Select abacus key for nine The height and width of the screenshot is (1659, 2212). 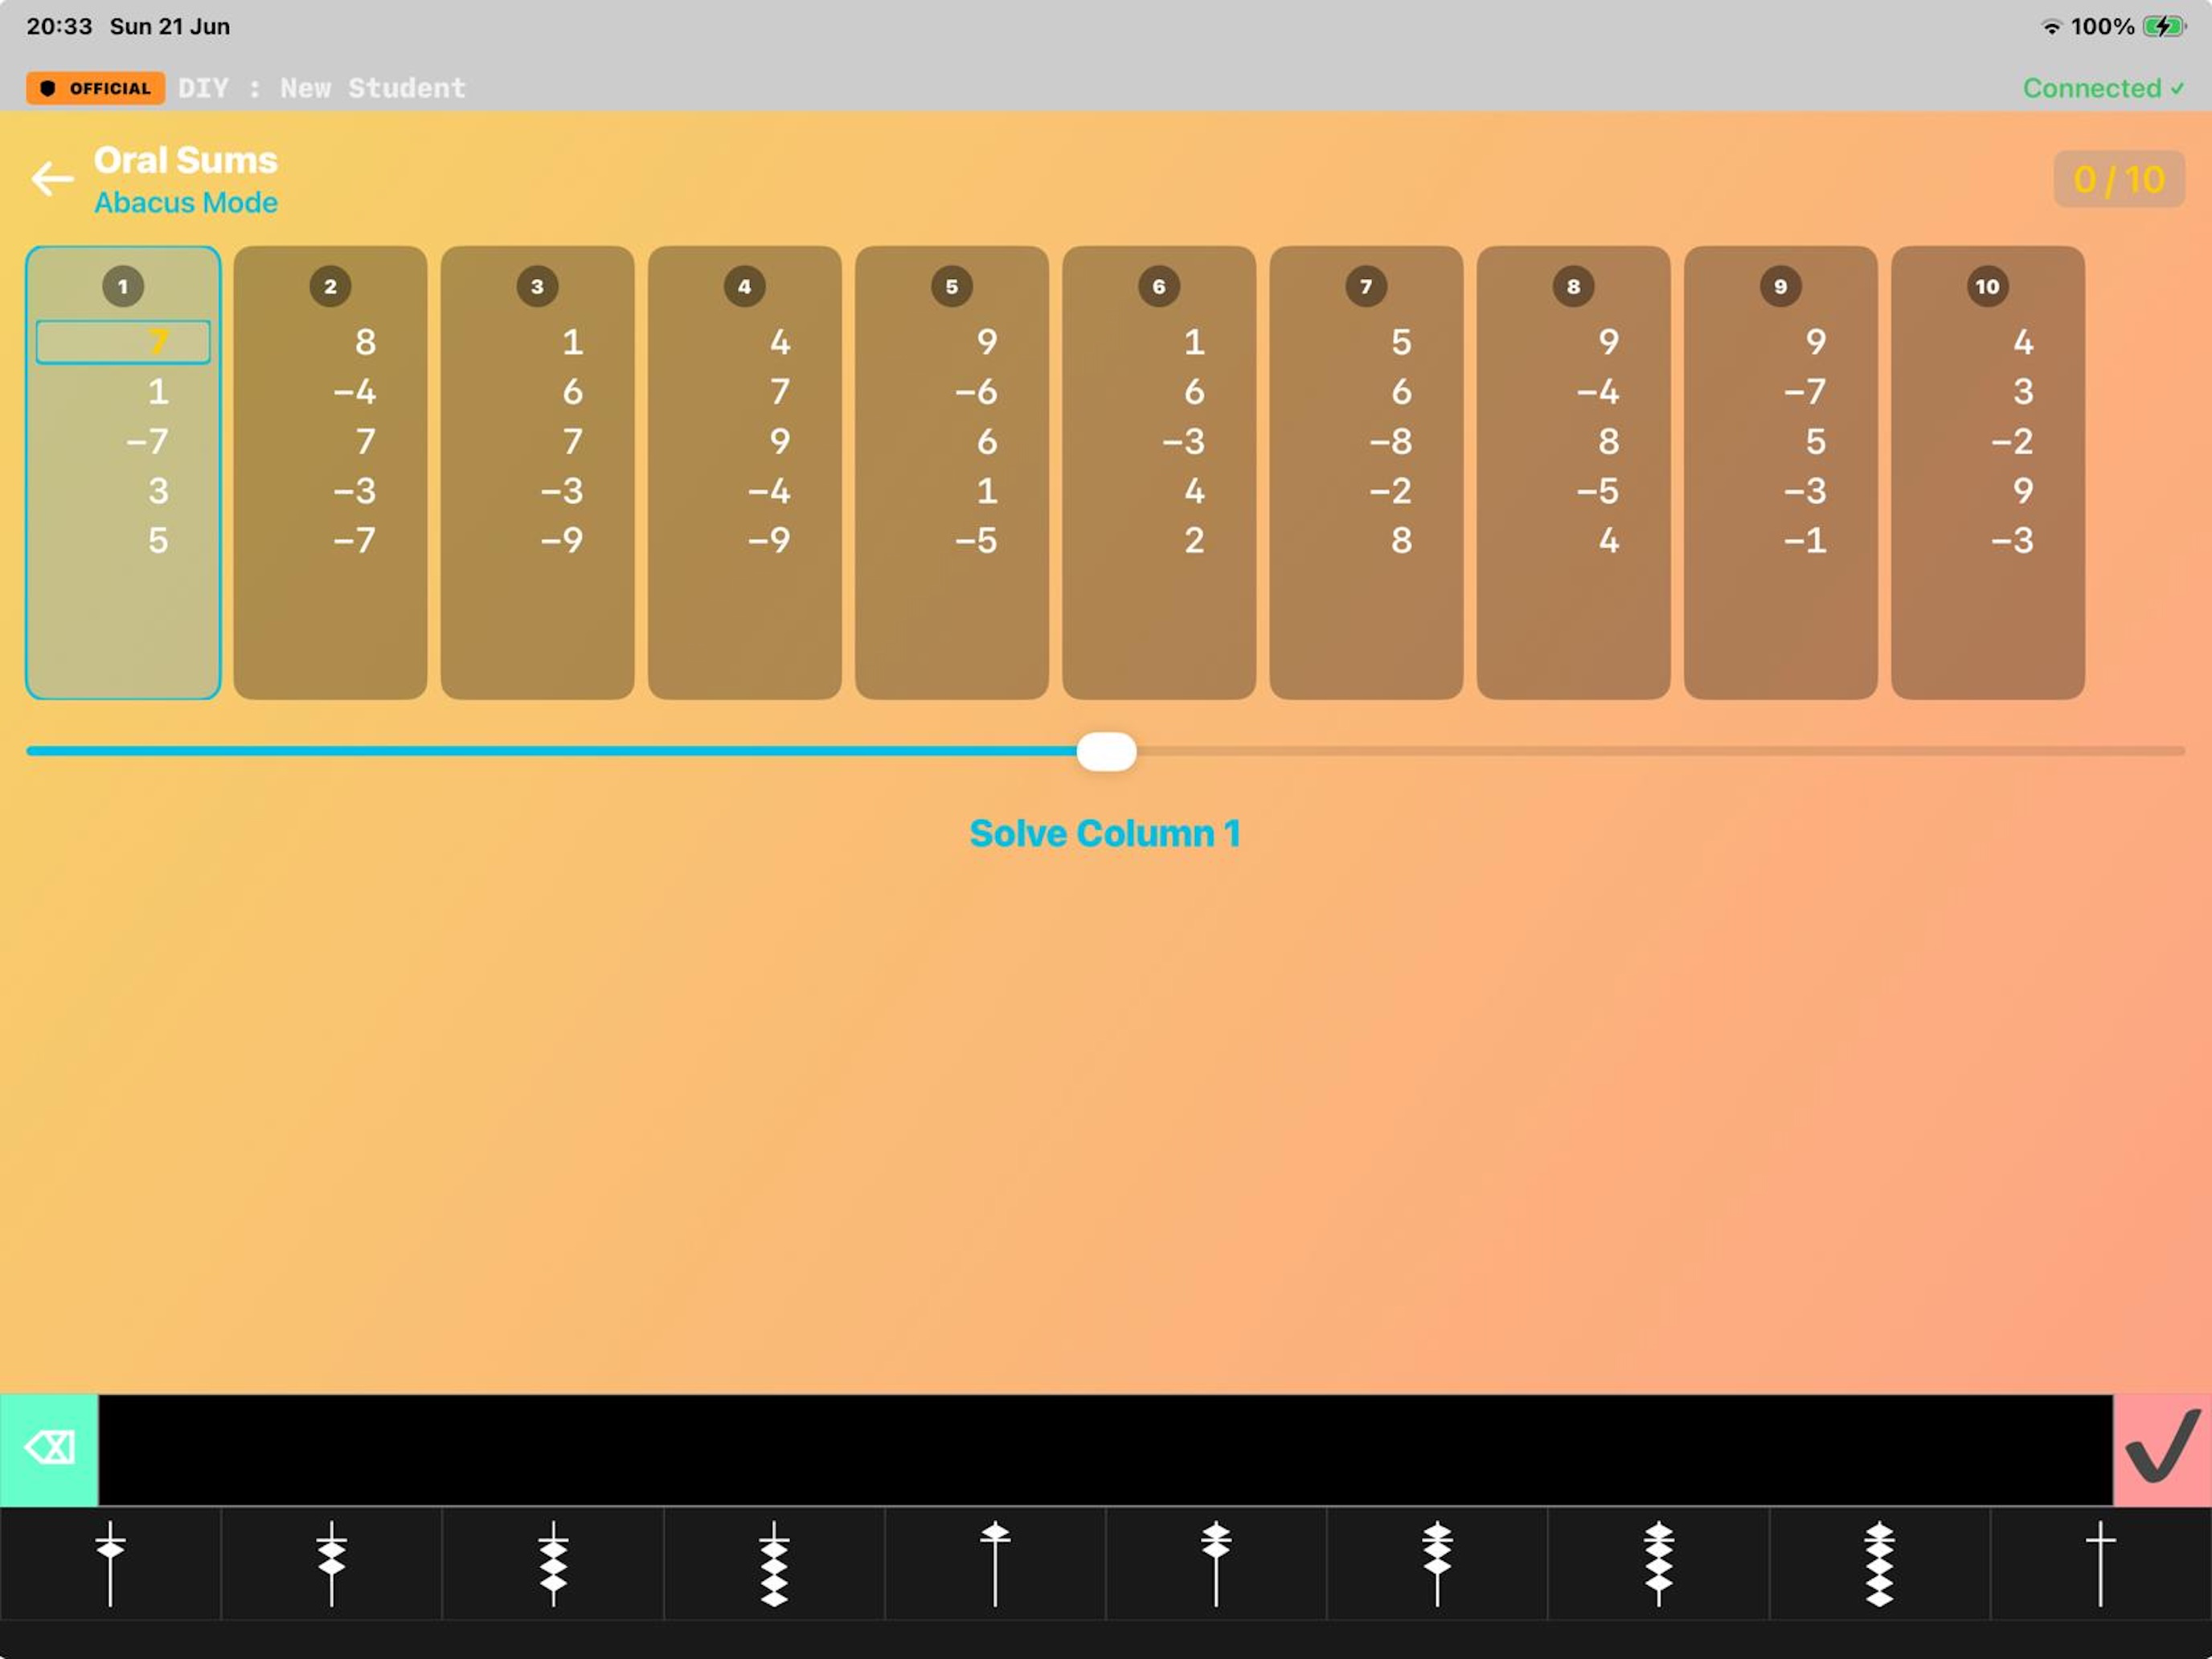(x=1880, y=1564)
